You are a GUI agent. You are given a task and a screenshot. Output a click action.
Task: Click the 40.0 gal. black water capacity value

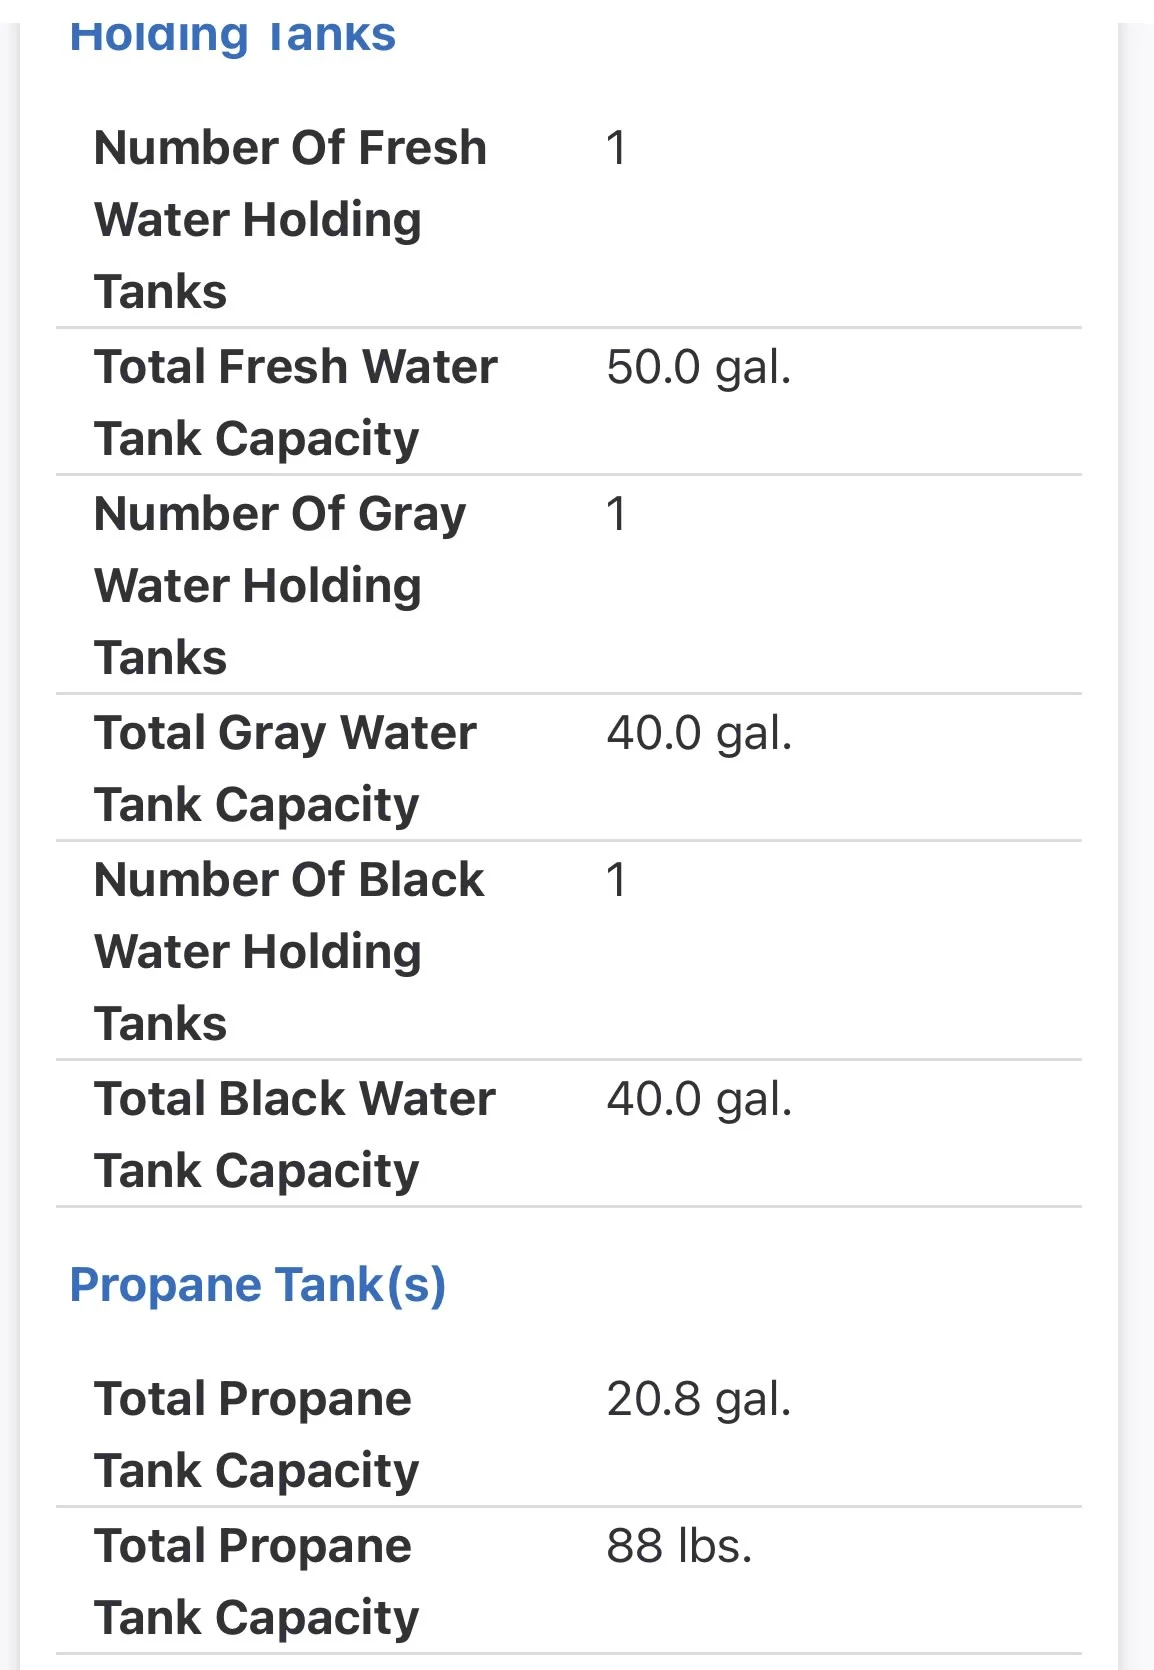point(699,1099)
